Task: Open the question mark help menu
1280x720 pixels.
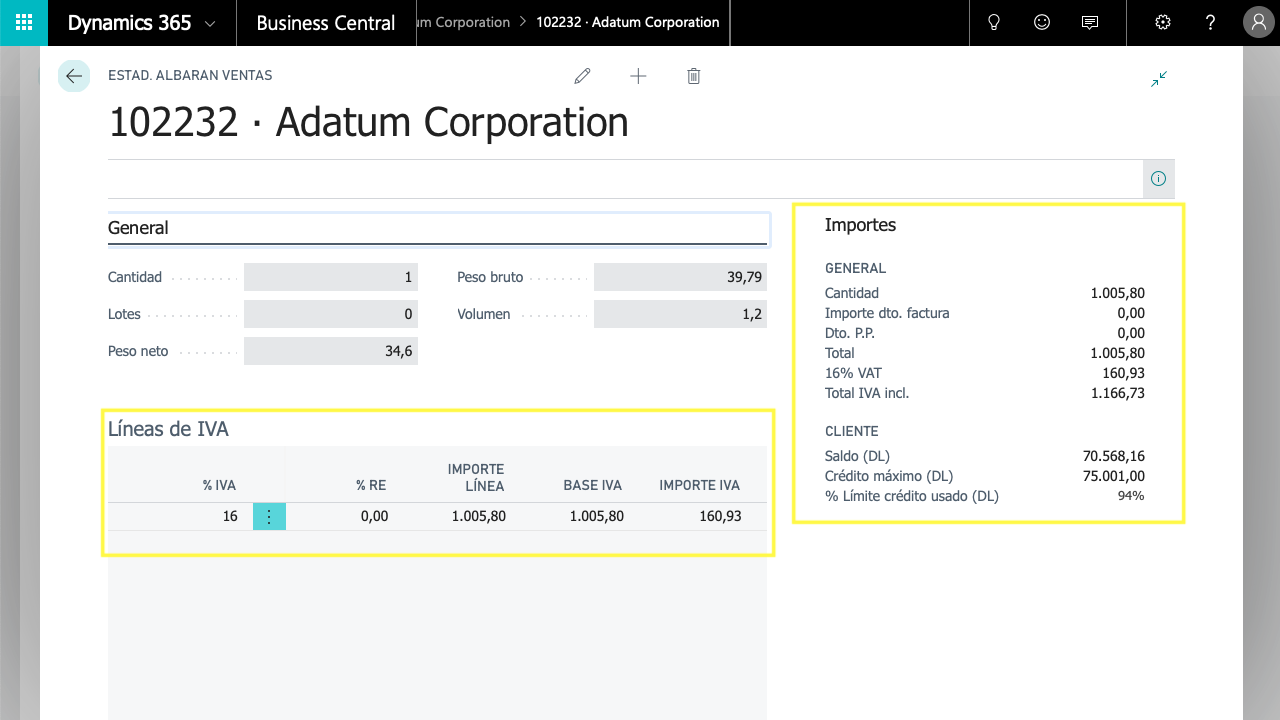Action: 1210,23
